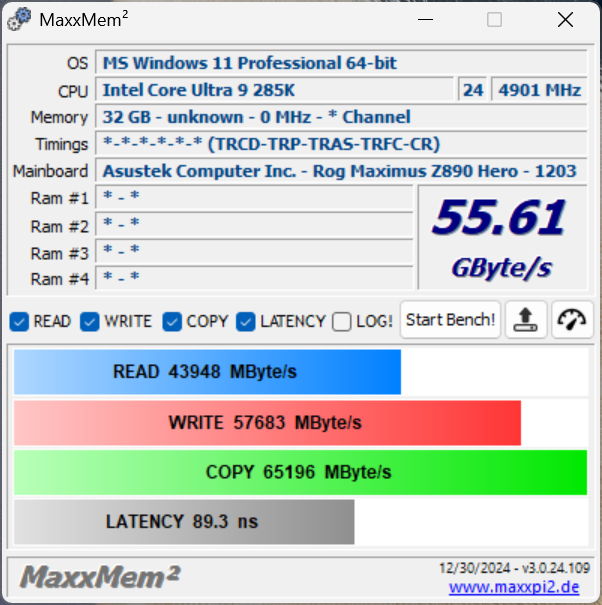Click the 55.61 GByte/s score display
The image size is (602, 605).
[x=502, y=237]
